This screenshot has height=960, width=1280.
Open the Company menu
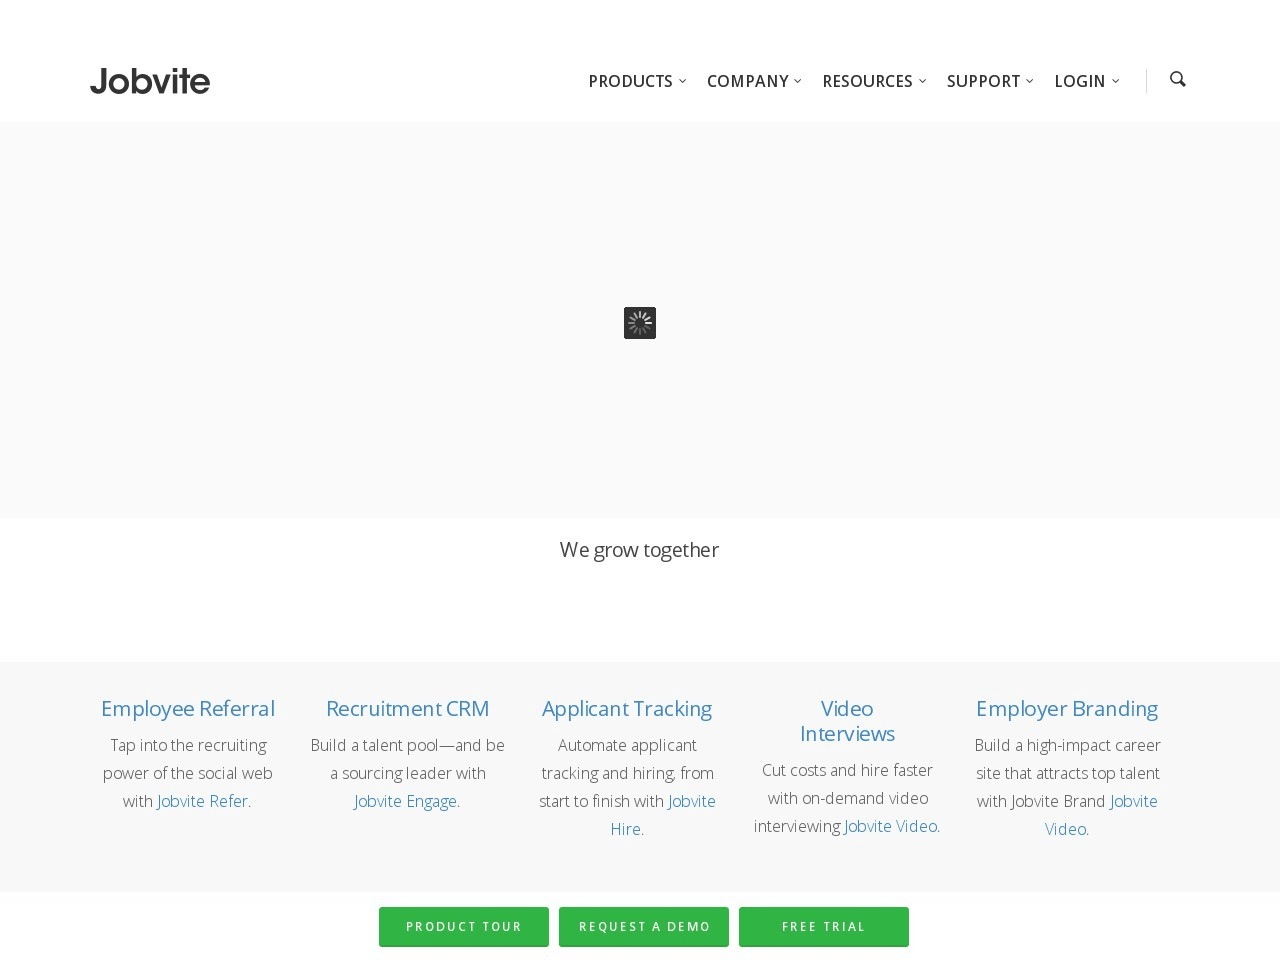tap(747, 81)
